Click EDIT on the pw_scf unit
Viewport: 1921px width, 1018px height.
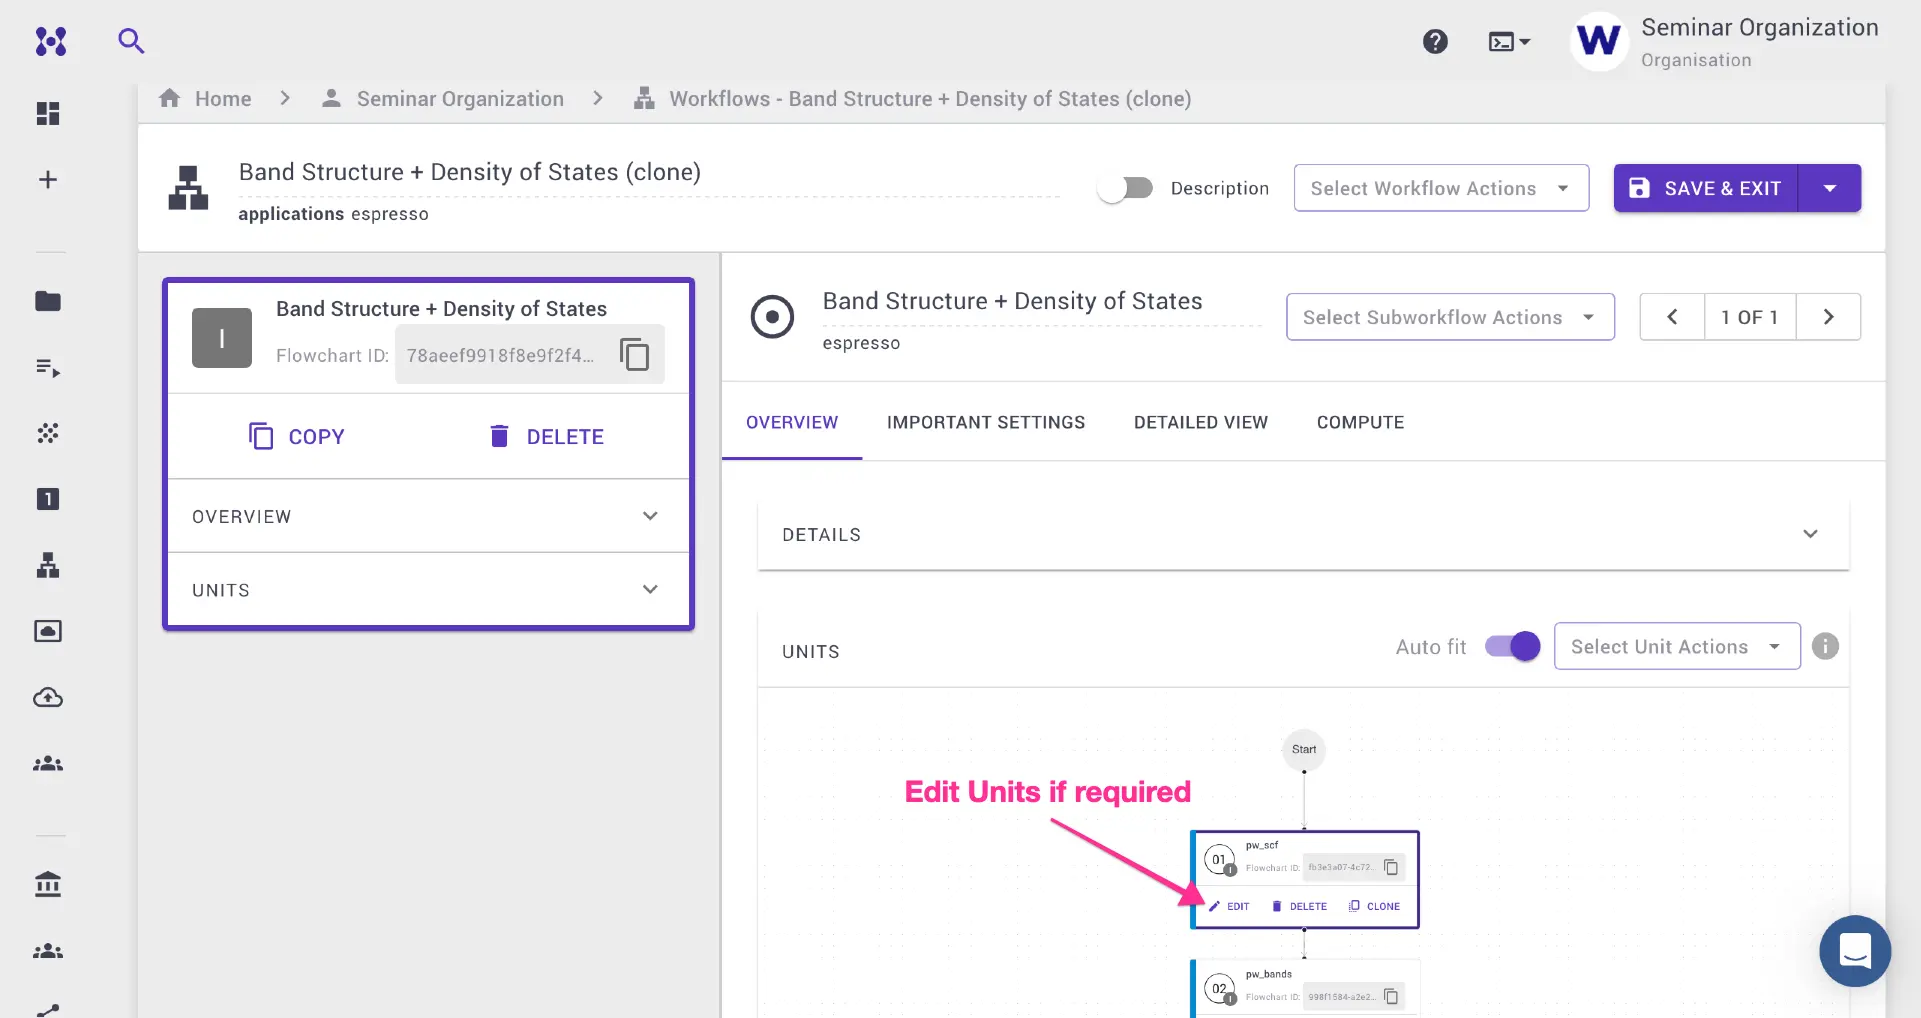1229,906
